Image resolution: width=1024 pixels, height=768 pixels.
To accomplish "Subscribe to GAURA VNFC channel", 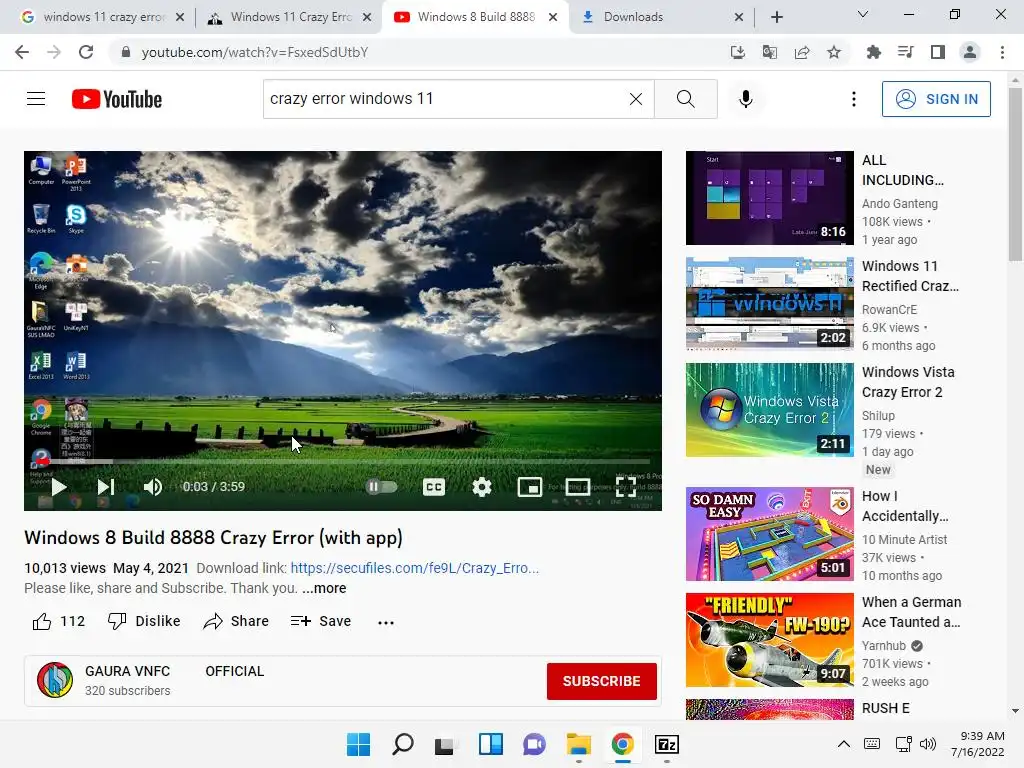I will (x=601, y=681).
